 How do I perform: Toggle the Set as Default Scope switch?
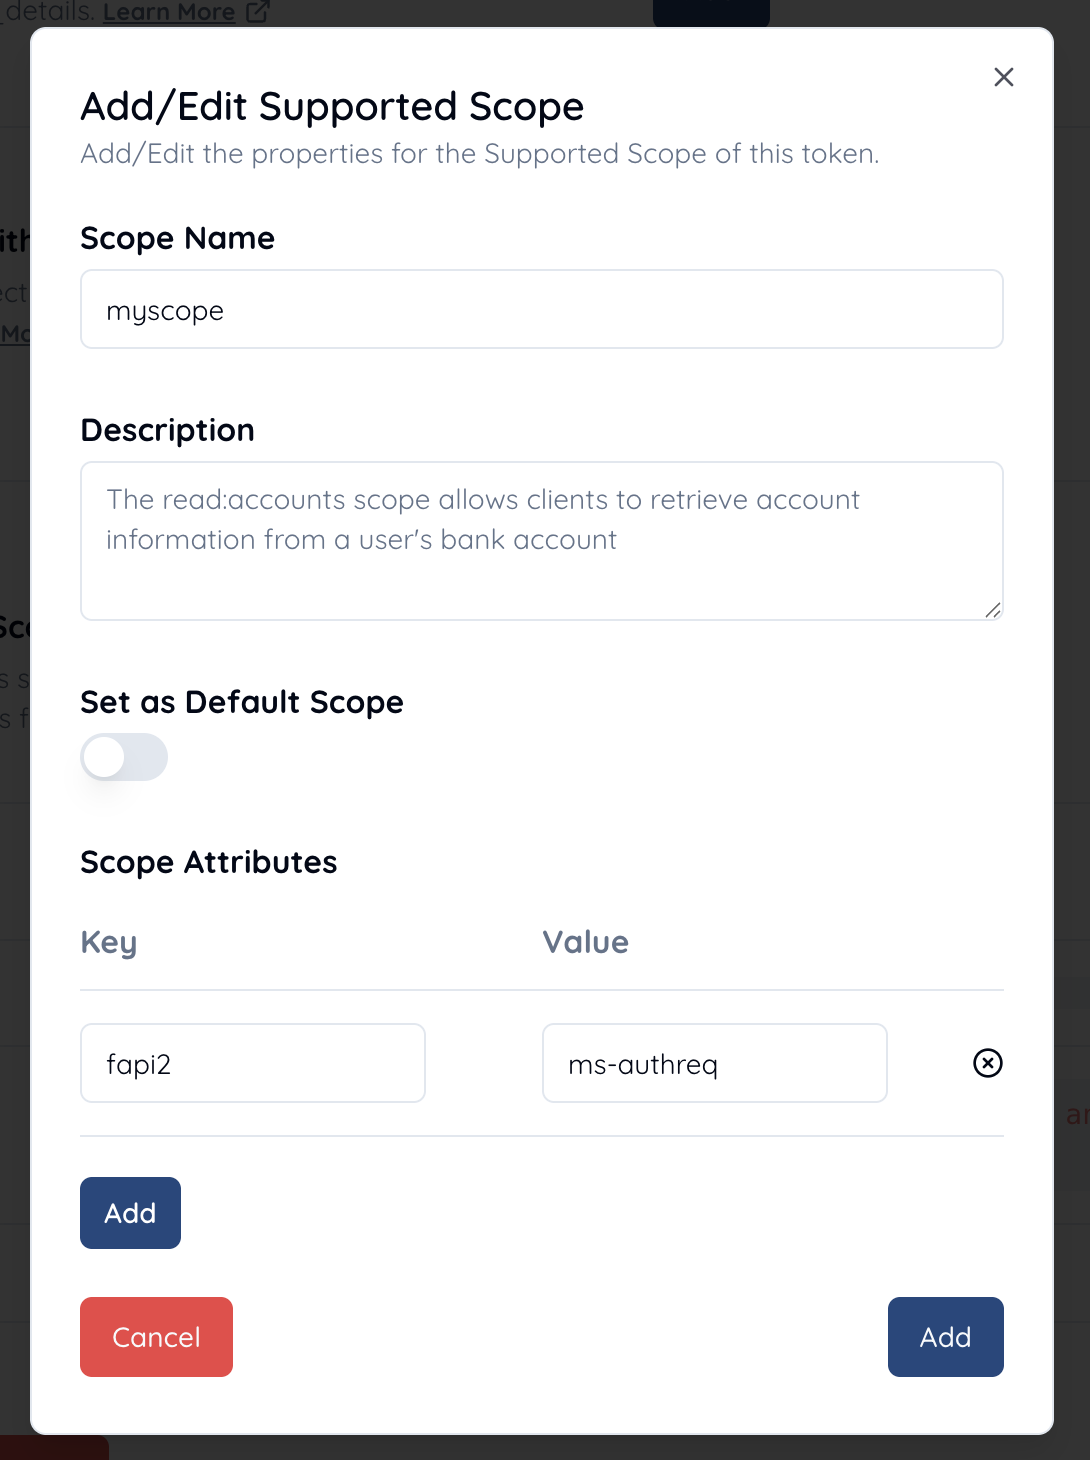(x=124, y=757)
